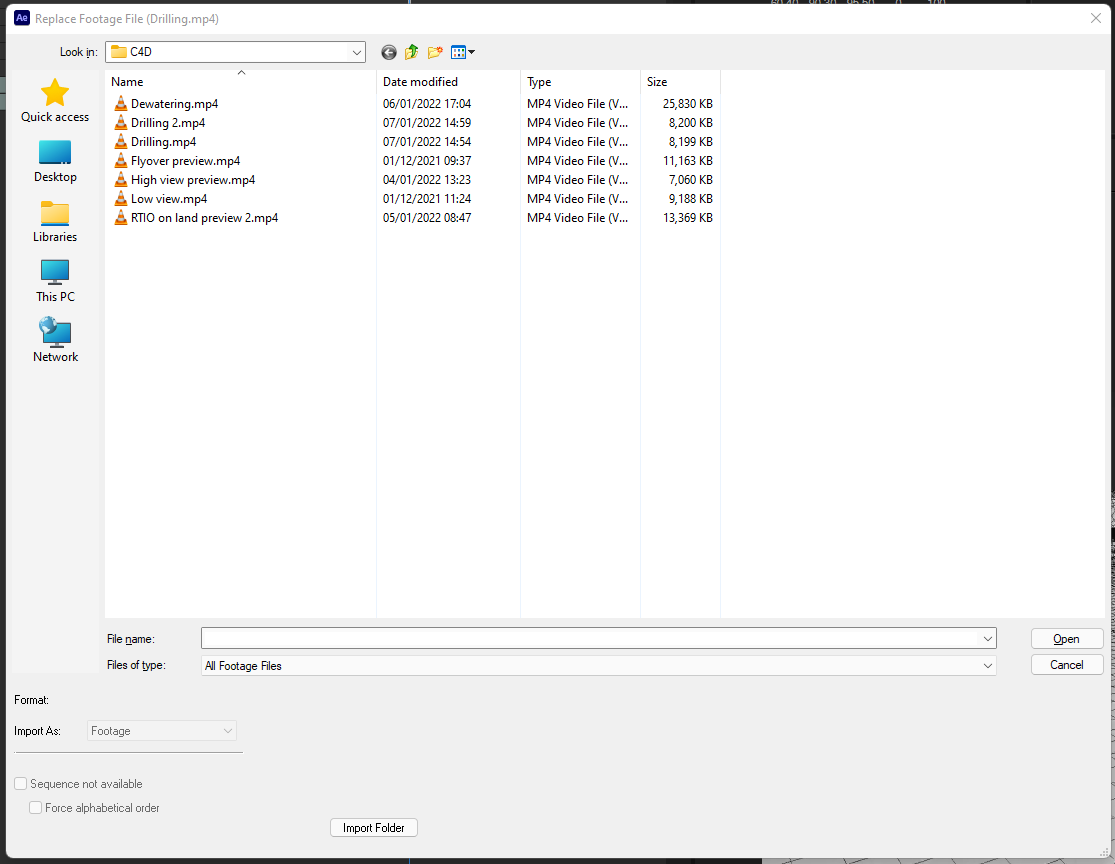The width and height of the screenshot is (1115, 864).
Task: Click the Cancel button
Action: [x=1067, y=664]
